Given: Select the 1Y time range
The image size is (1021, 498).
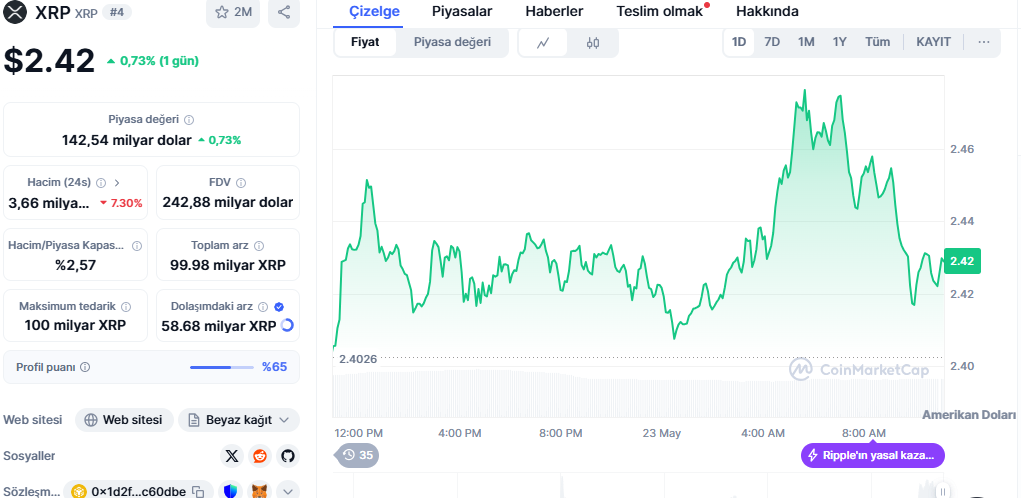Looking at the screenshot, I should point(840,42).
